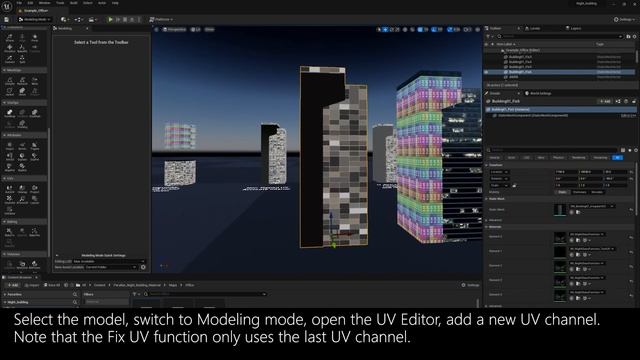This screenshot has width=640, height=360.
Task: Click the add component Blueprint icon beside Add
Action: coord(618,101)
